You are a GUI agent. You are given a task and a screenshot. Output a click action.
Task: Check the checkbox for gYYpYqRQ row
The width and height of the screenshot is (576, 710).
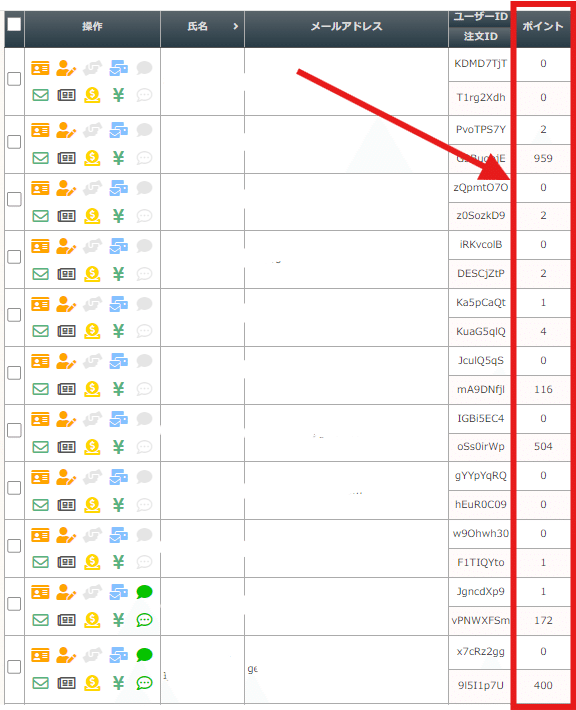pyautogui.click(x=14, y=488)
